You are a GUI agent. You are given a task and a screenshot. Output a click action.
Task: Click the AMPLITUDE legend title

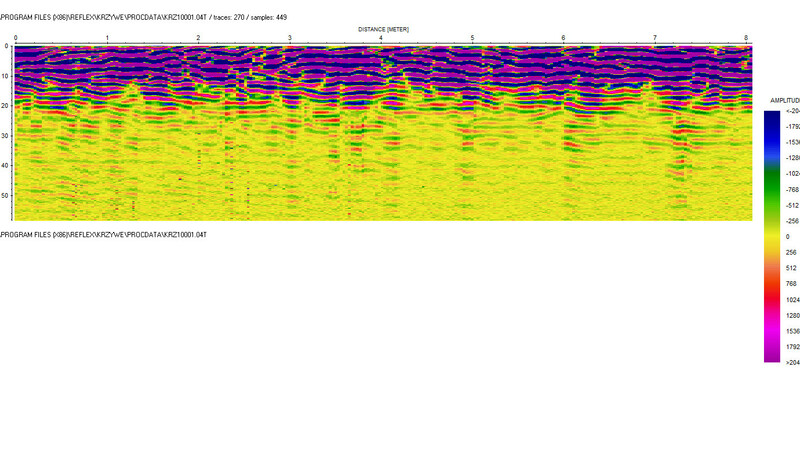pyautogui.click(x=784, y=102)
